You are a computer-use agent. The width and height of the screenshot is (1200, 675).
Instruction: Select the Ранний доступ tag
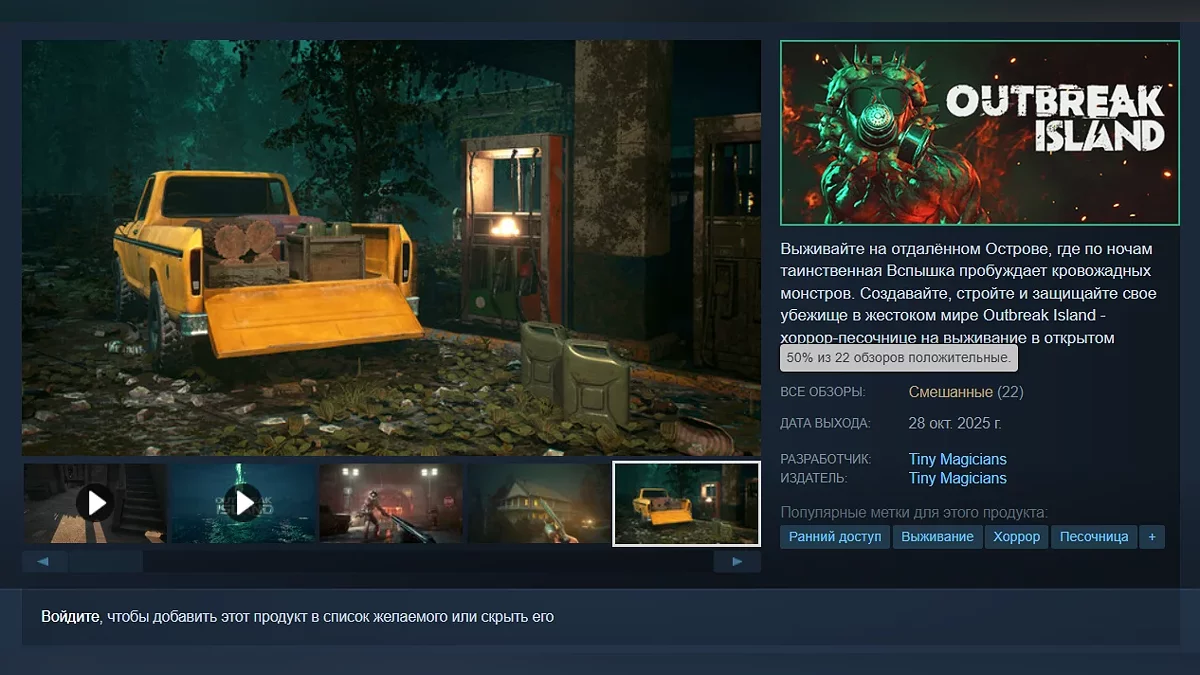(x=835, y=537)
